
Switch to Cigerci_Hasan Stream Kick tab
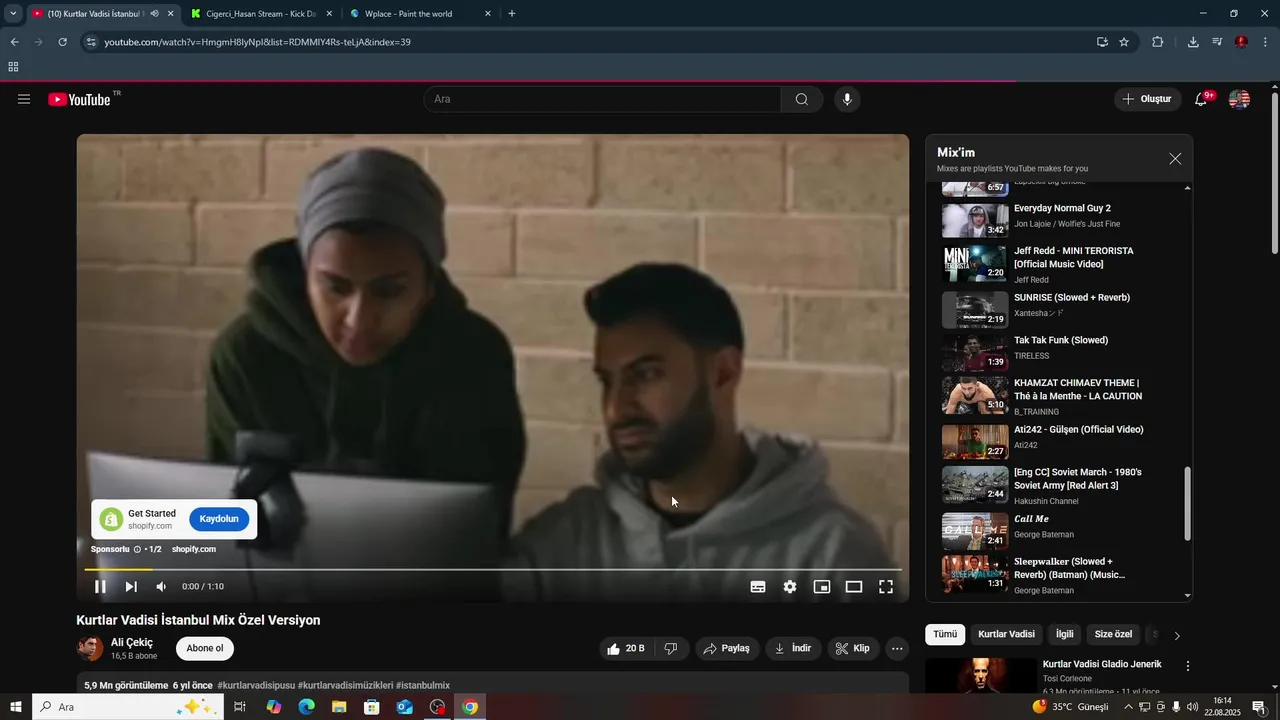pos(260,14)
